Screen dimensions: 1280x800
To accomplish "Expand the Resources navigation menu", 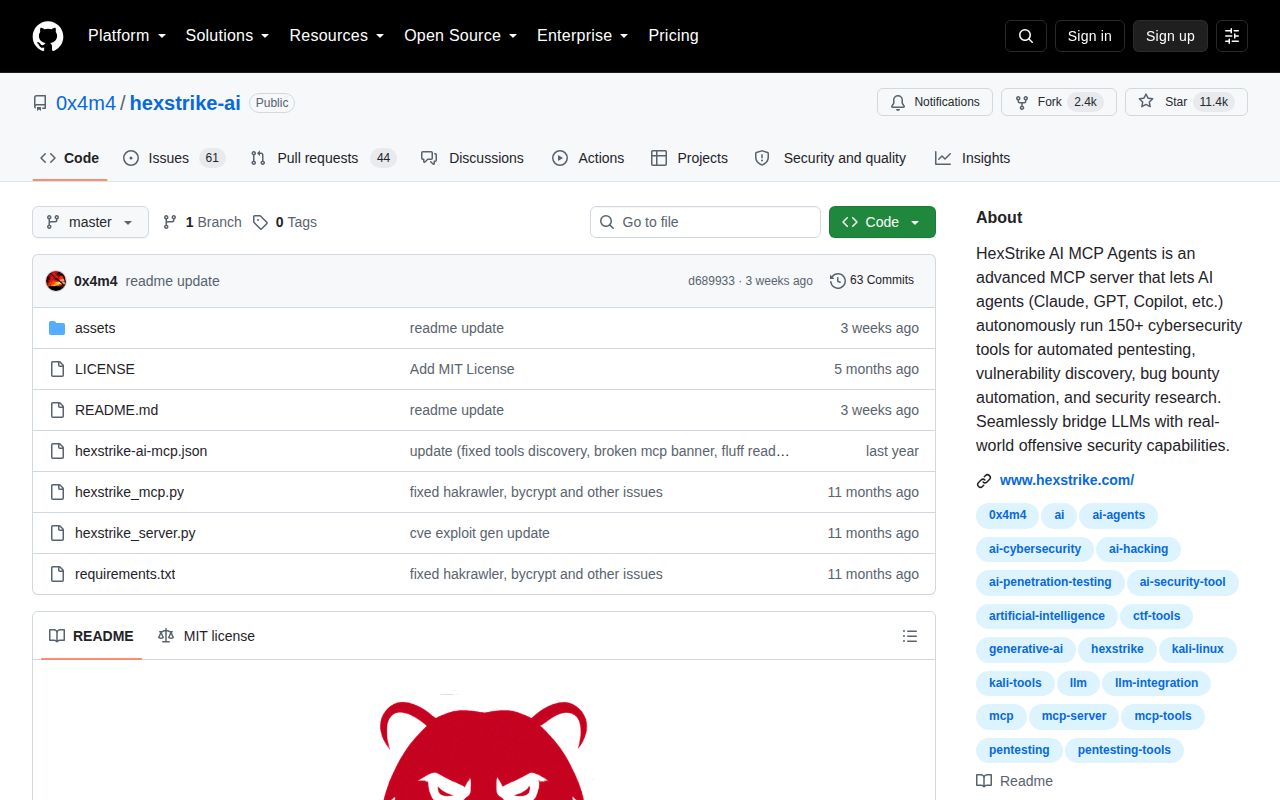I will (x=337, y=36).
